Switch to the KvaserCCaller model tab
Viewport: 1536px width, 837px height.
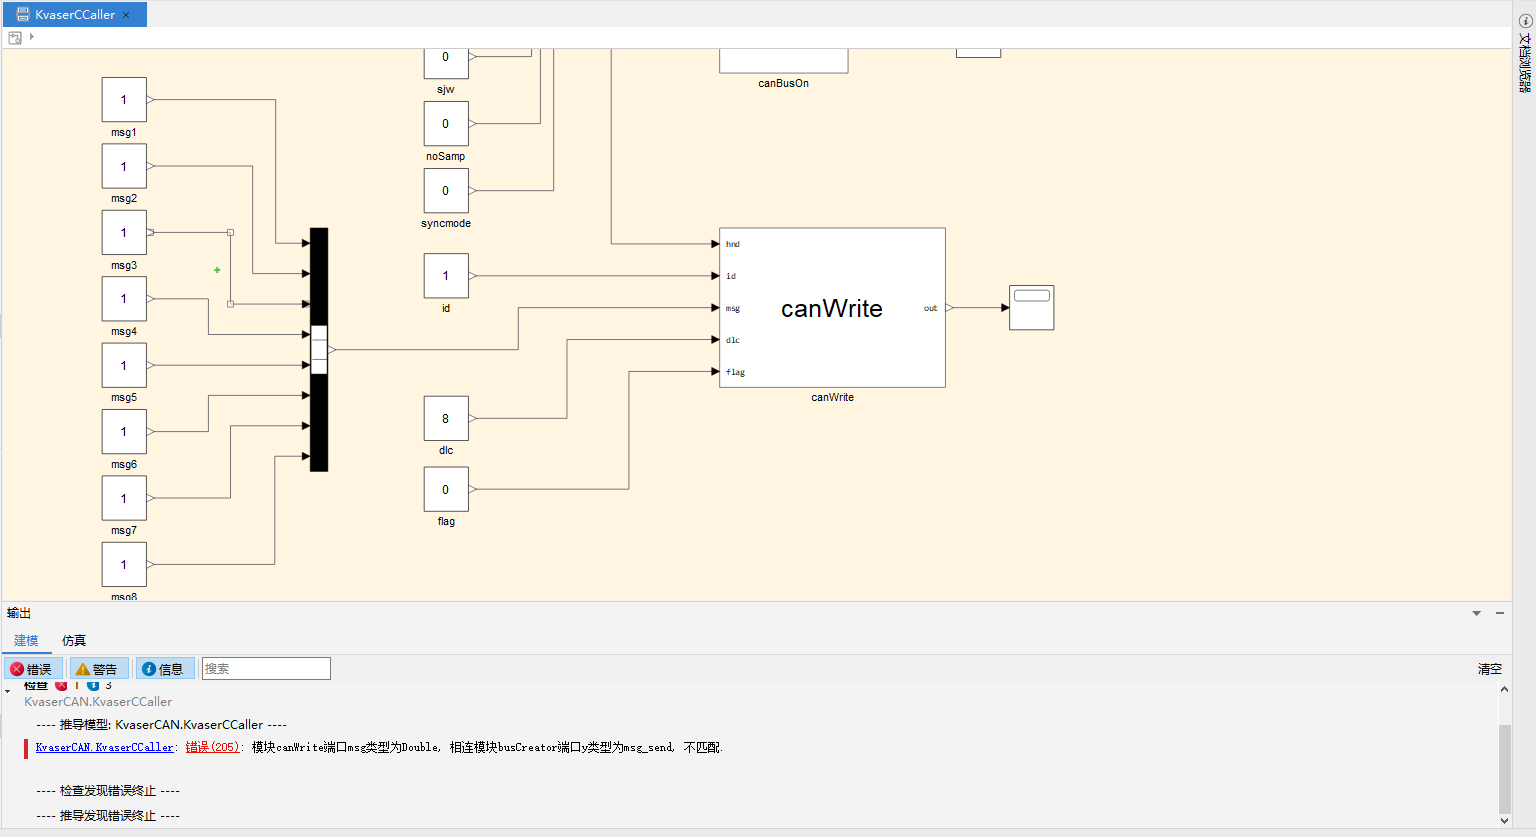(x=75, y=15)
